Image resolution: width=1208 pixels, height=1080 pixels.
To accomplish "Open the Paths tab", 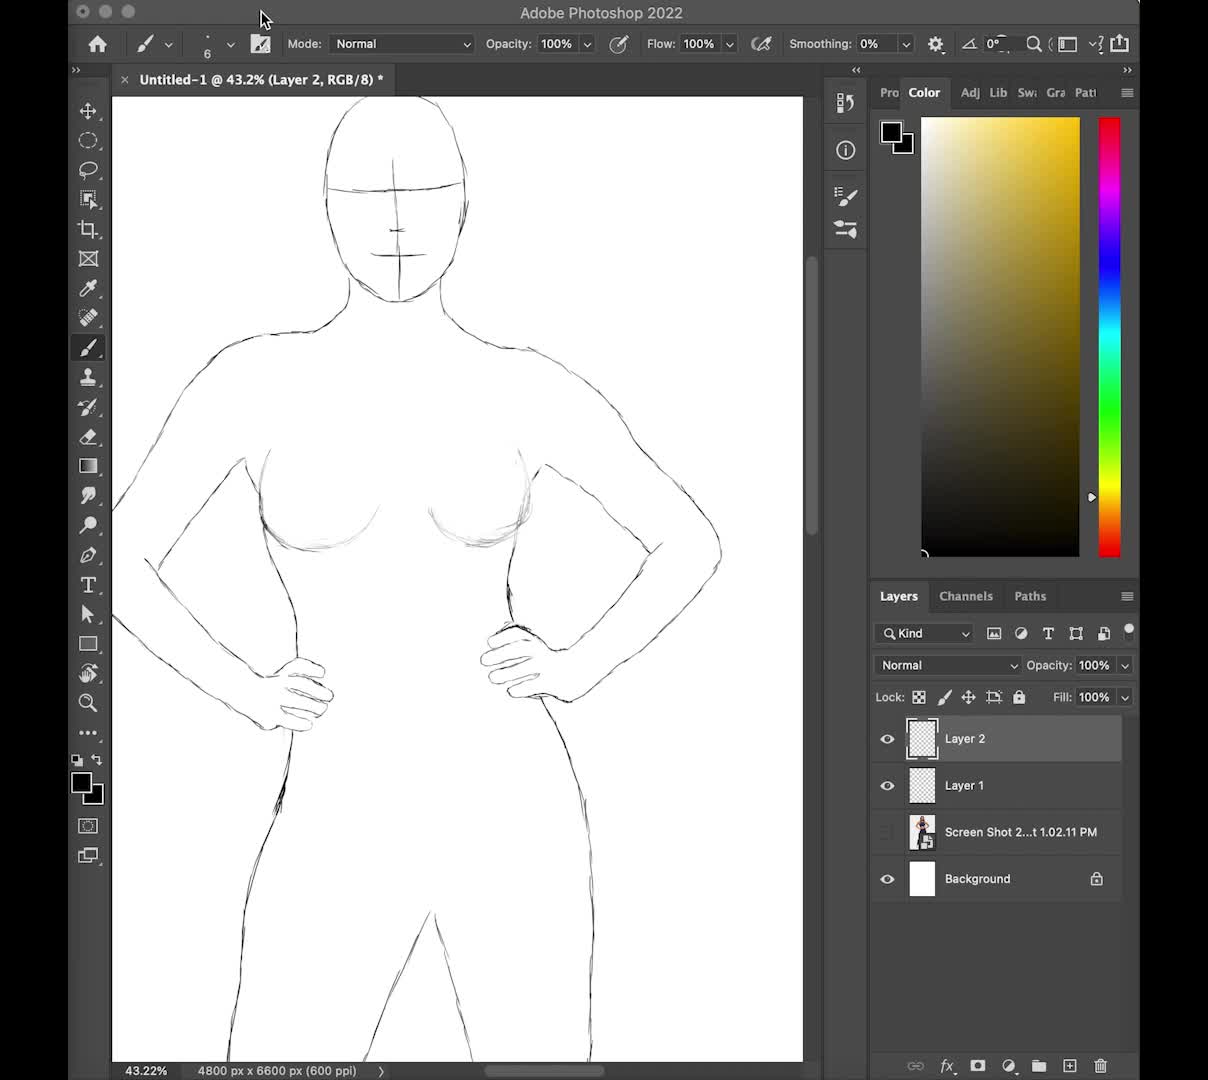I will (x=1029, y=596).
